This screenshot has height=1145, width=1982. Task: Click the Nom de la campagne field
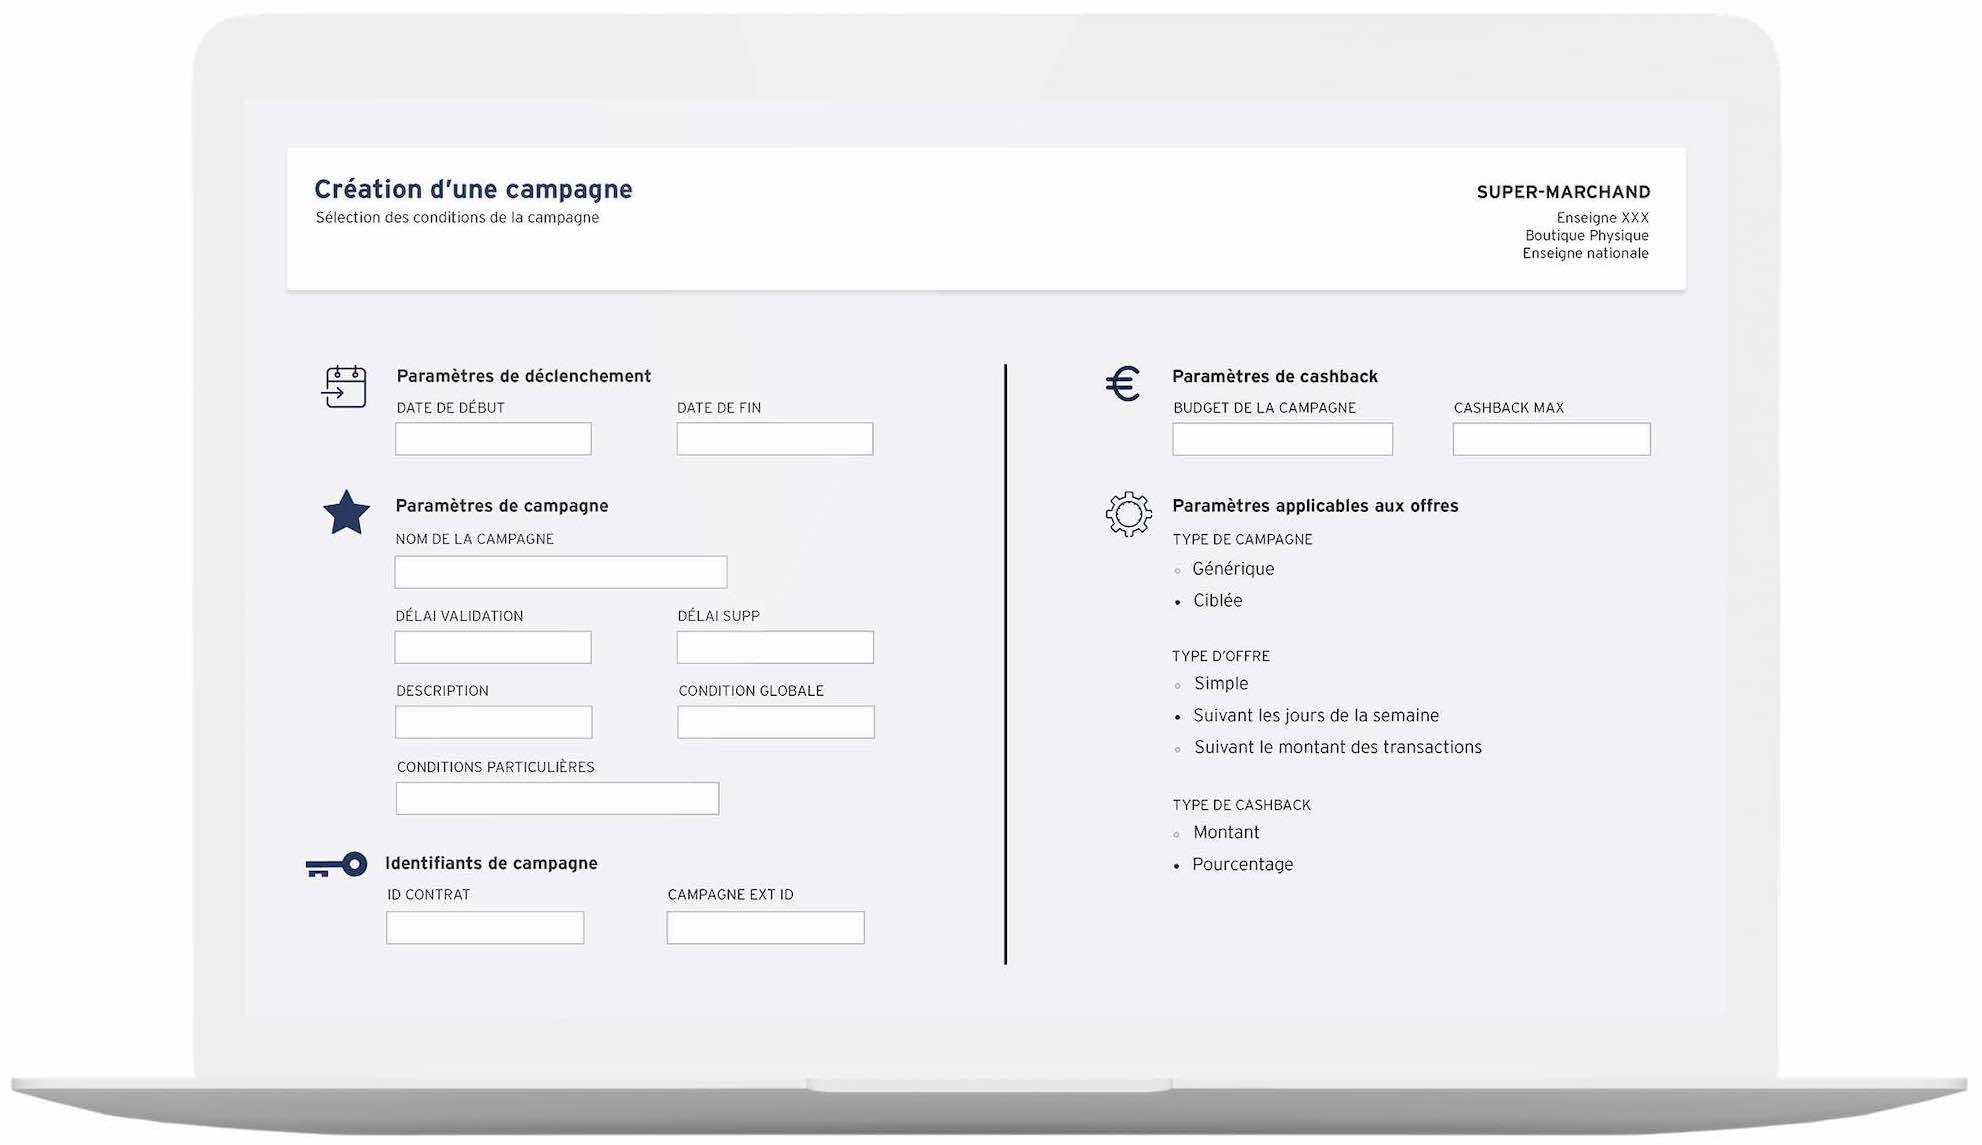coord(561,572)
